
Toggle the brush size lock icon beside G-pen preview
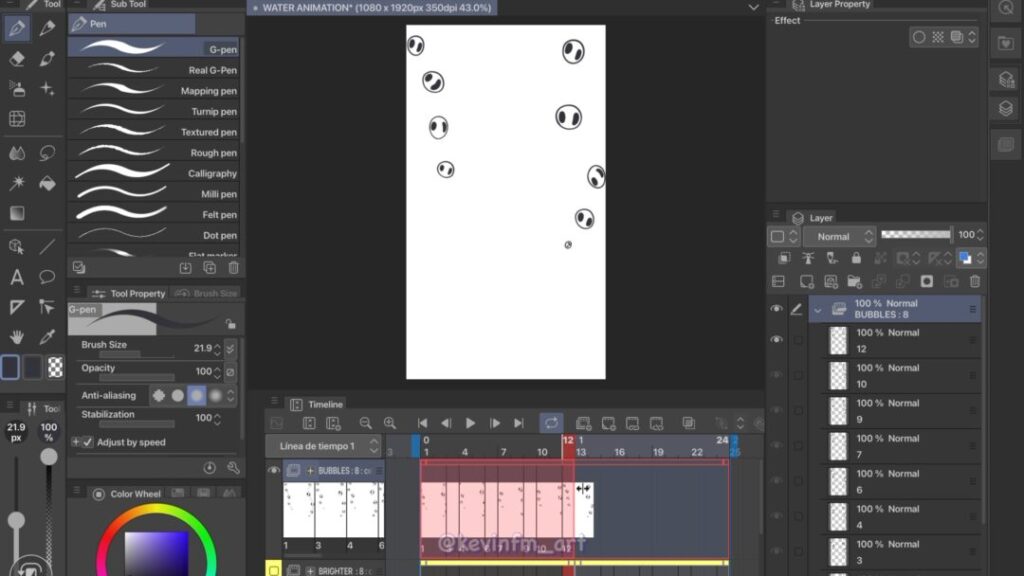click(x=231, y=324)
